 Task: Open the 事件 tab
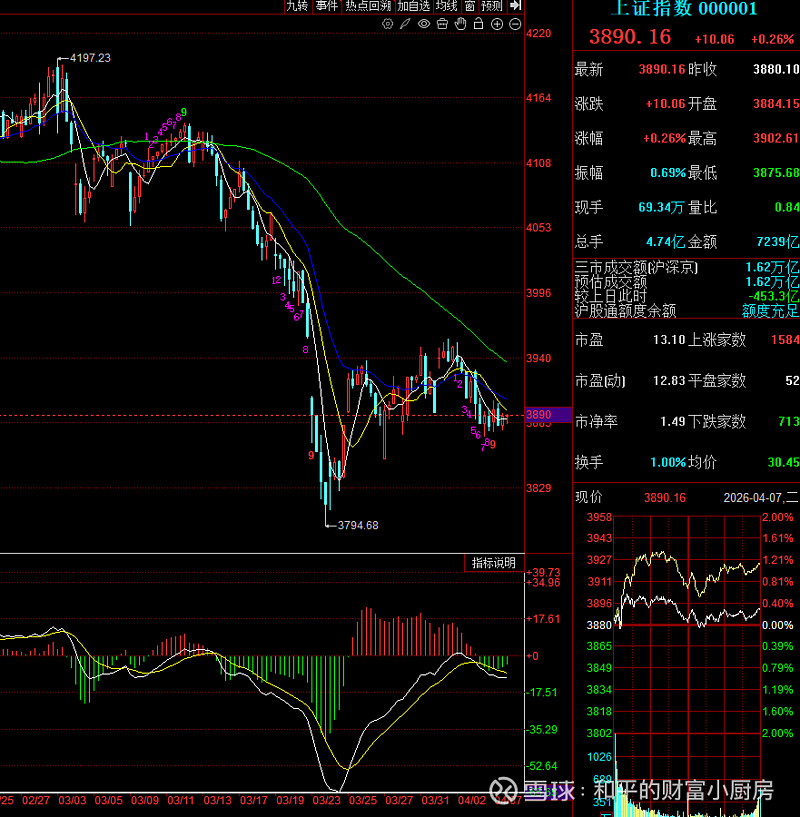click(327, 6)
